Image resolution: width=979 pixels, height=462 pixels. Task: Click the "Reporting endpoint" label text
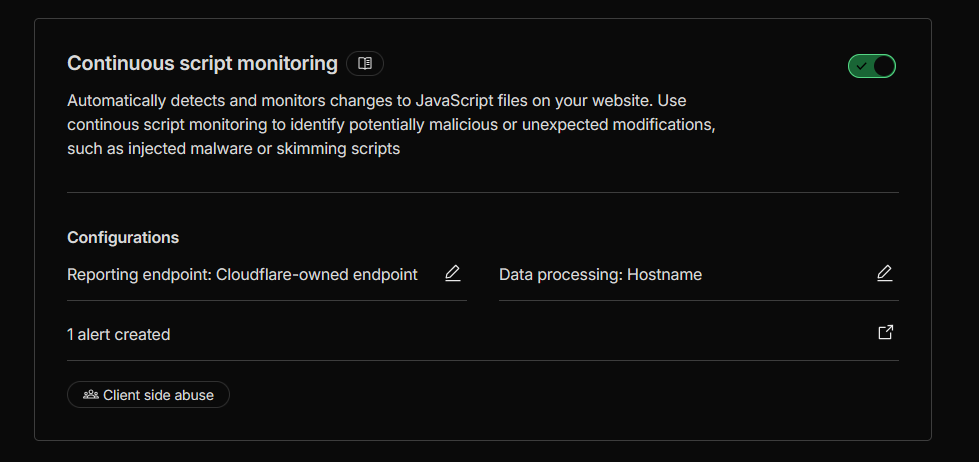click(139, 274)
